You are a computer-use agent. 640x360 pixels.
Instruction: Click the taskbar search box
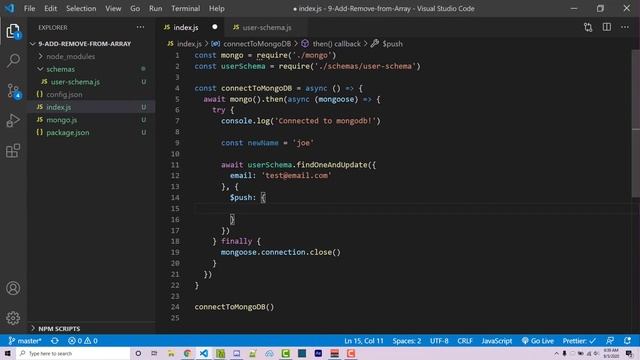pos(73,353)
